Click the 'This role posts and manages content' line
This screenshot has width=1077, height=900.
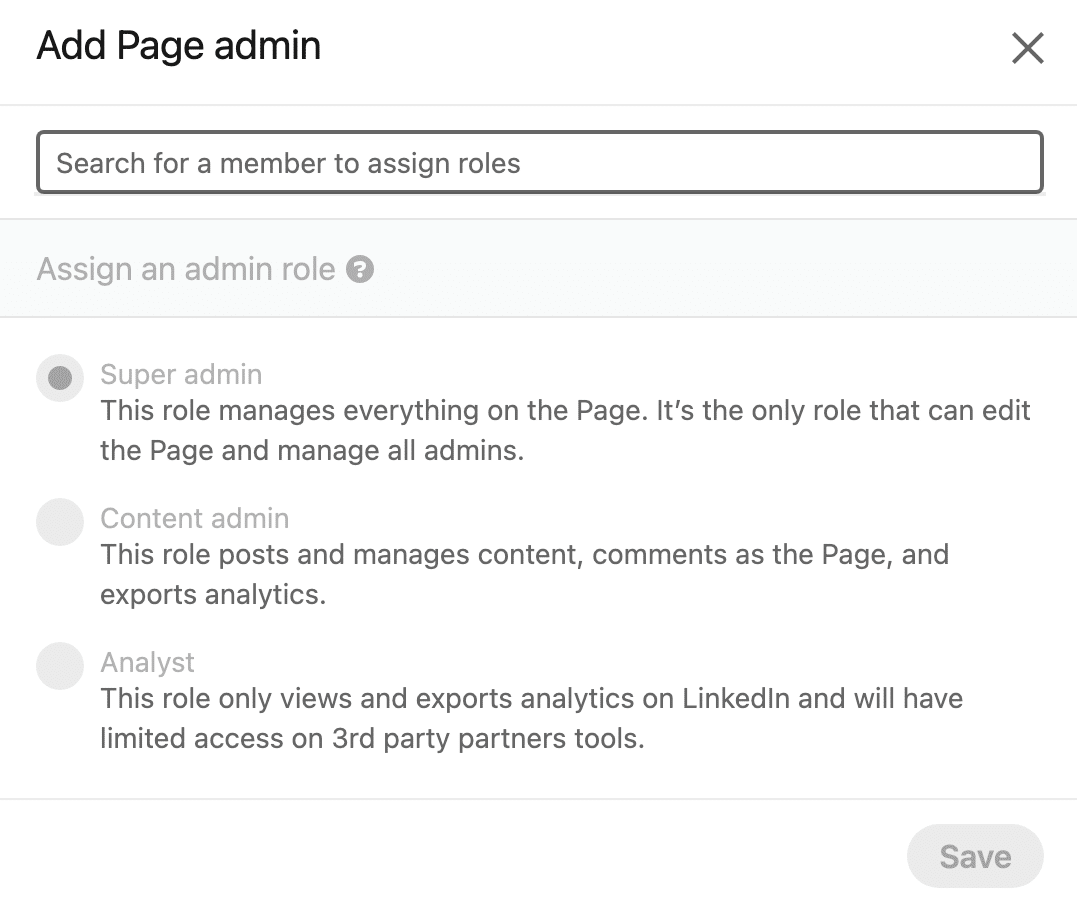[x=524, y=555]
